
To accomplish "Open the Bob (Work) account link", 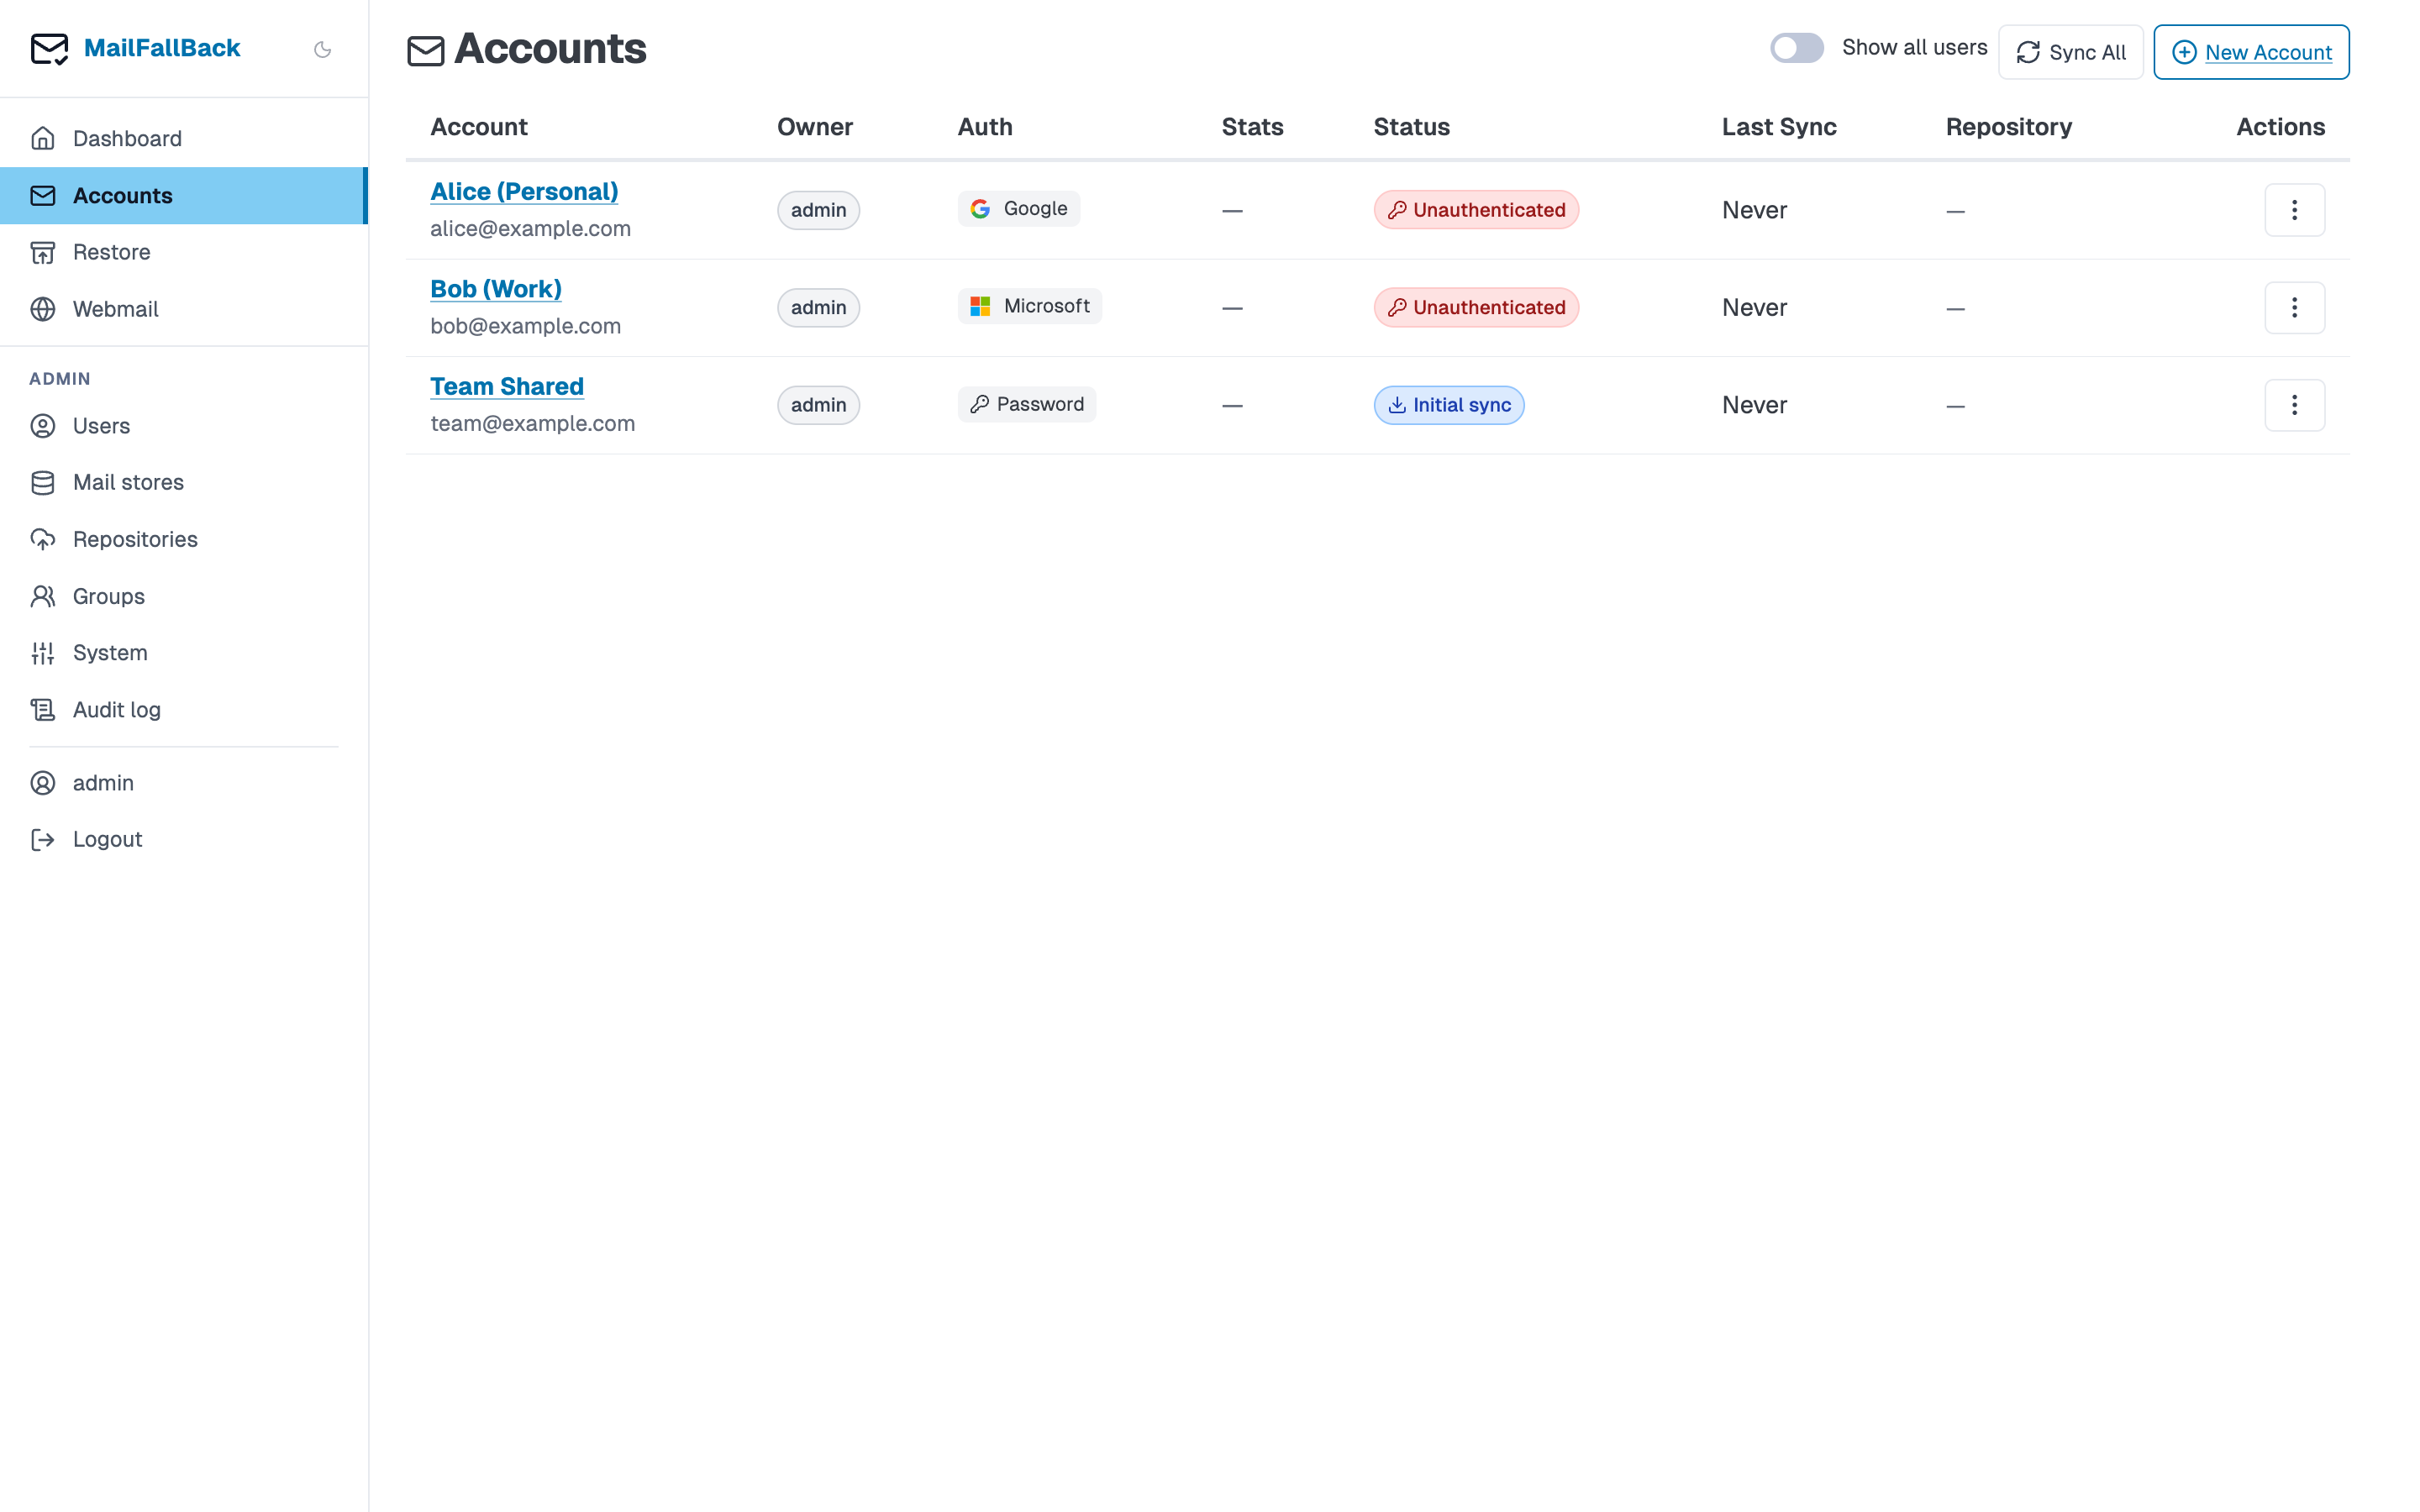I will [496, 289].
